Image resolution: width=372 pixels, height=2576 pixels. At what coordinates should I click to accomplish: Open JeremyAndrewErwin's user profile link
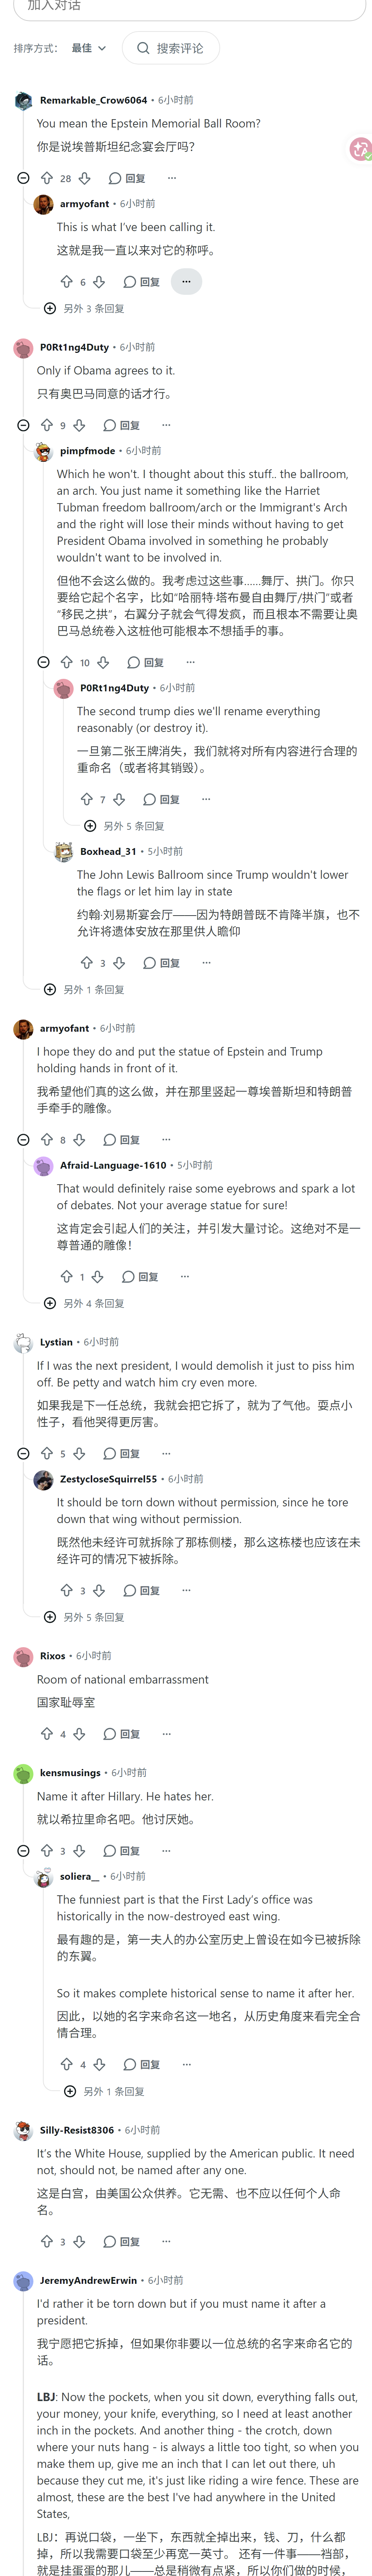click(x=88, y=2300)
